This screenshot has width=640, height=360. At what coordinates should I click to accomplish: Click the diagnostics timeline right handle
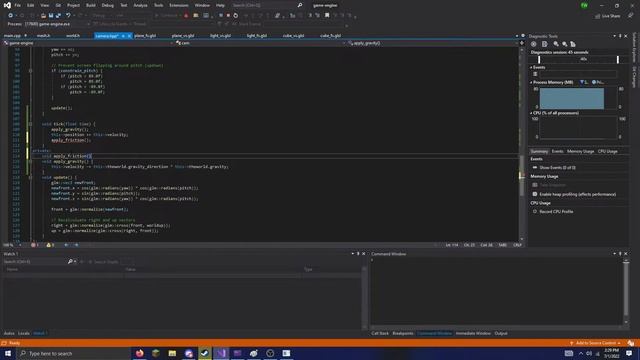coord(618,60)
